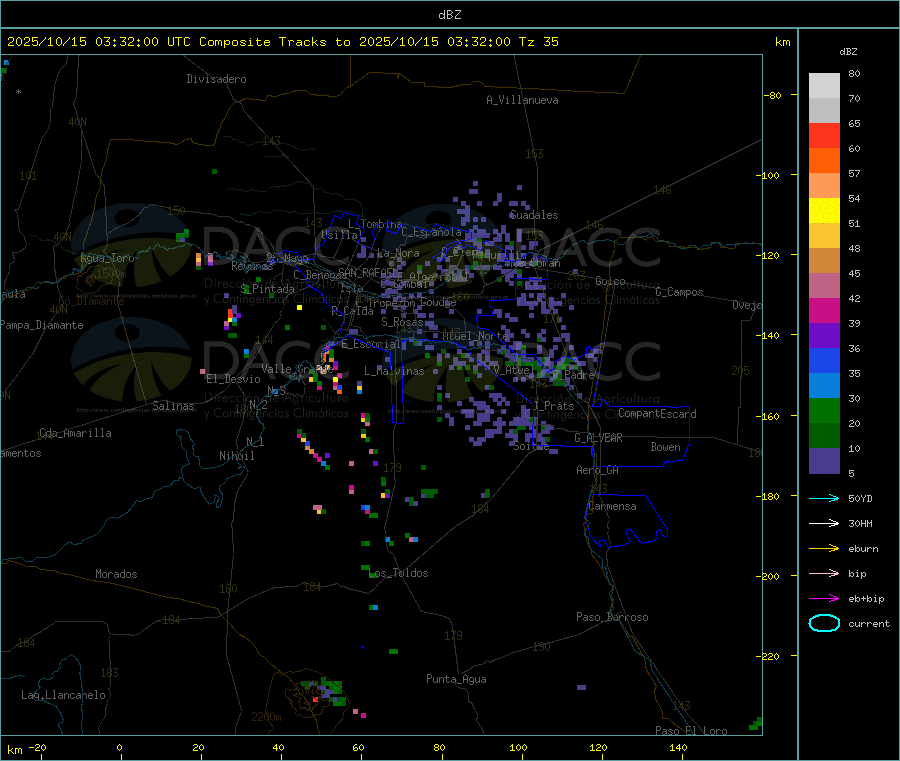
Task: Click the pink bip arrow legend icon
Action: 824,573
